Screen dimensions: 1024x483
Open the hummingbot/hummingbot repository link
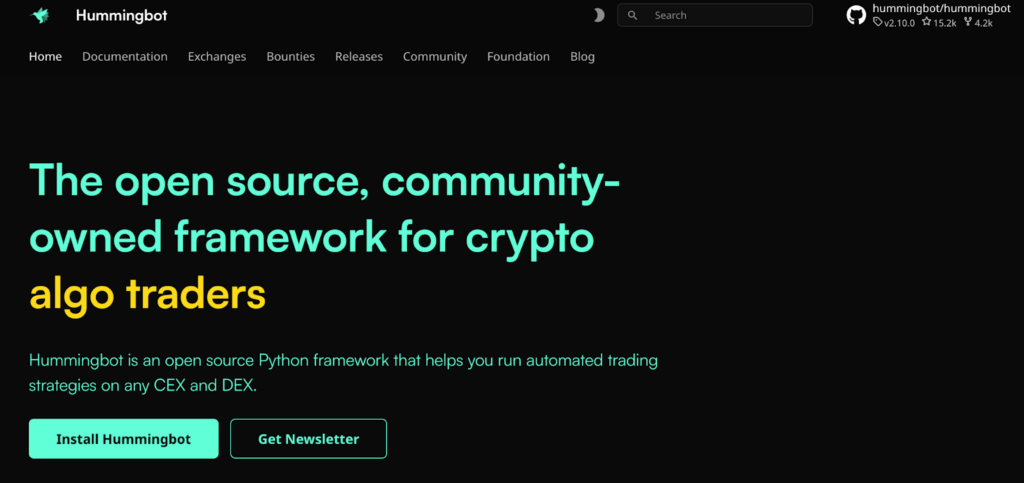[x=941, y=8]
